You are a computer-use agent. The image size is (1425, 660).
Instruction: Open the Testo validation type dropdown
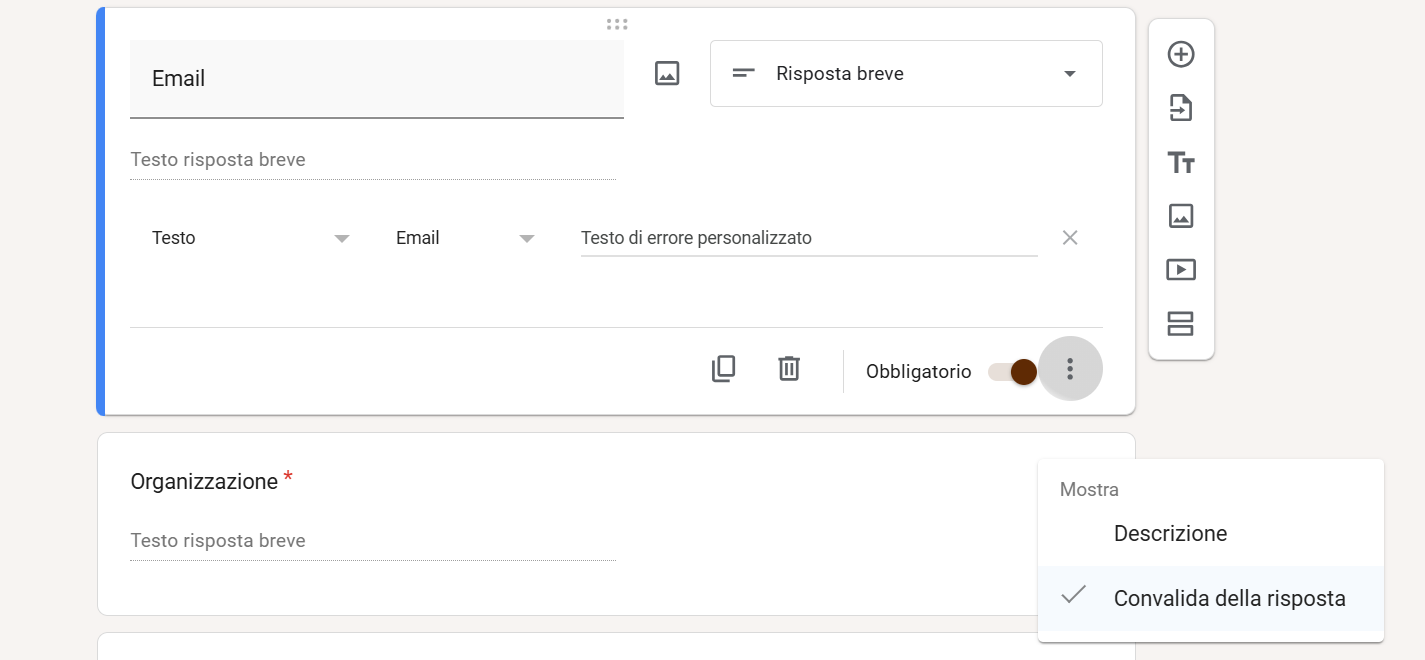(x=250, y=238)
